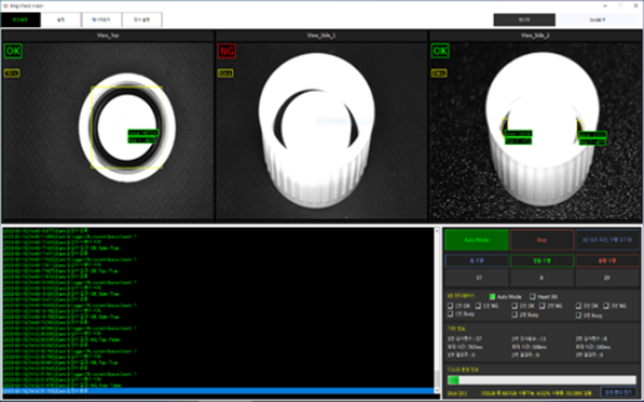644x402 pixels.
Task: Click the green result label inside the View_Top ring
Action: pyautogui.click(x=143, y=136)
